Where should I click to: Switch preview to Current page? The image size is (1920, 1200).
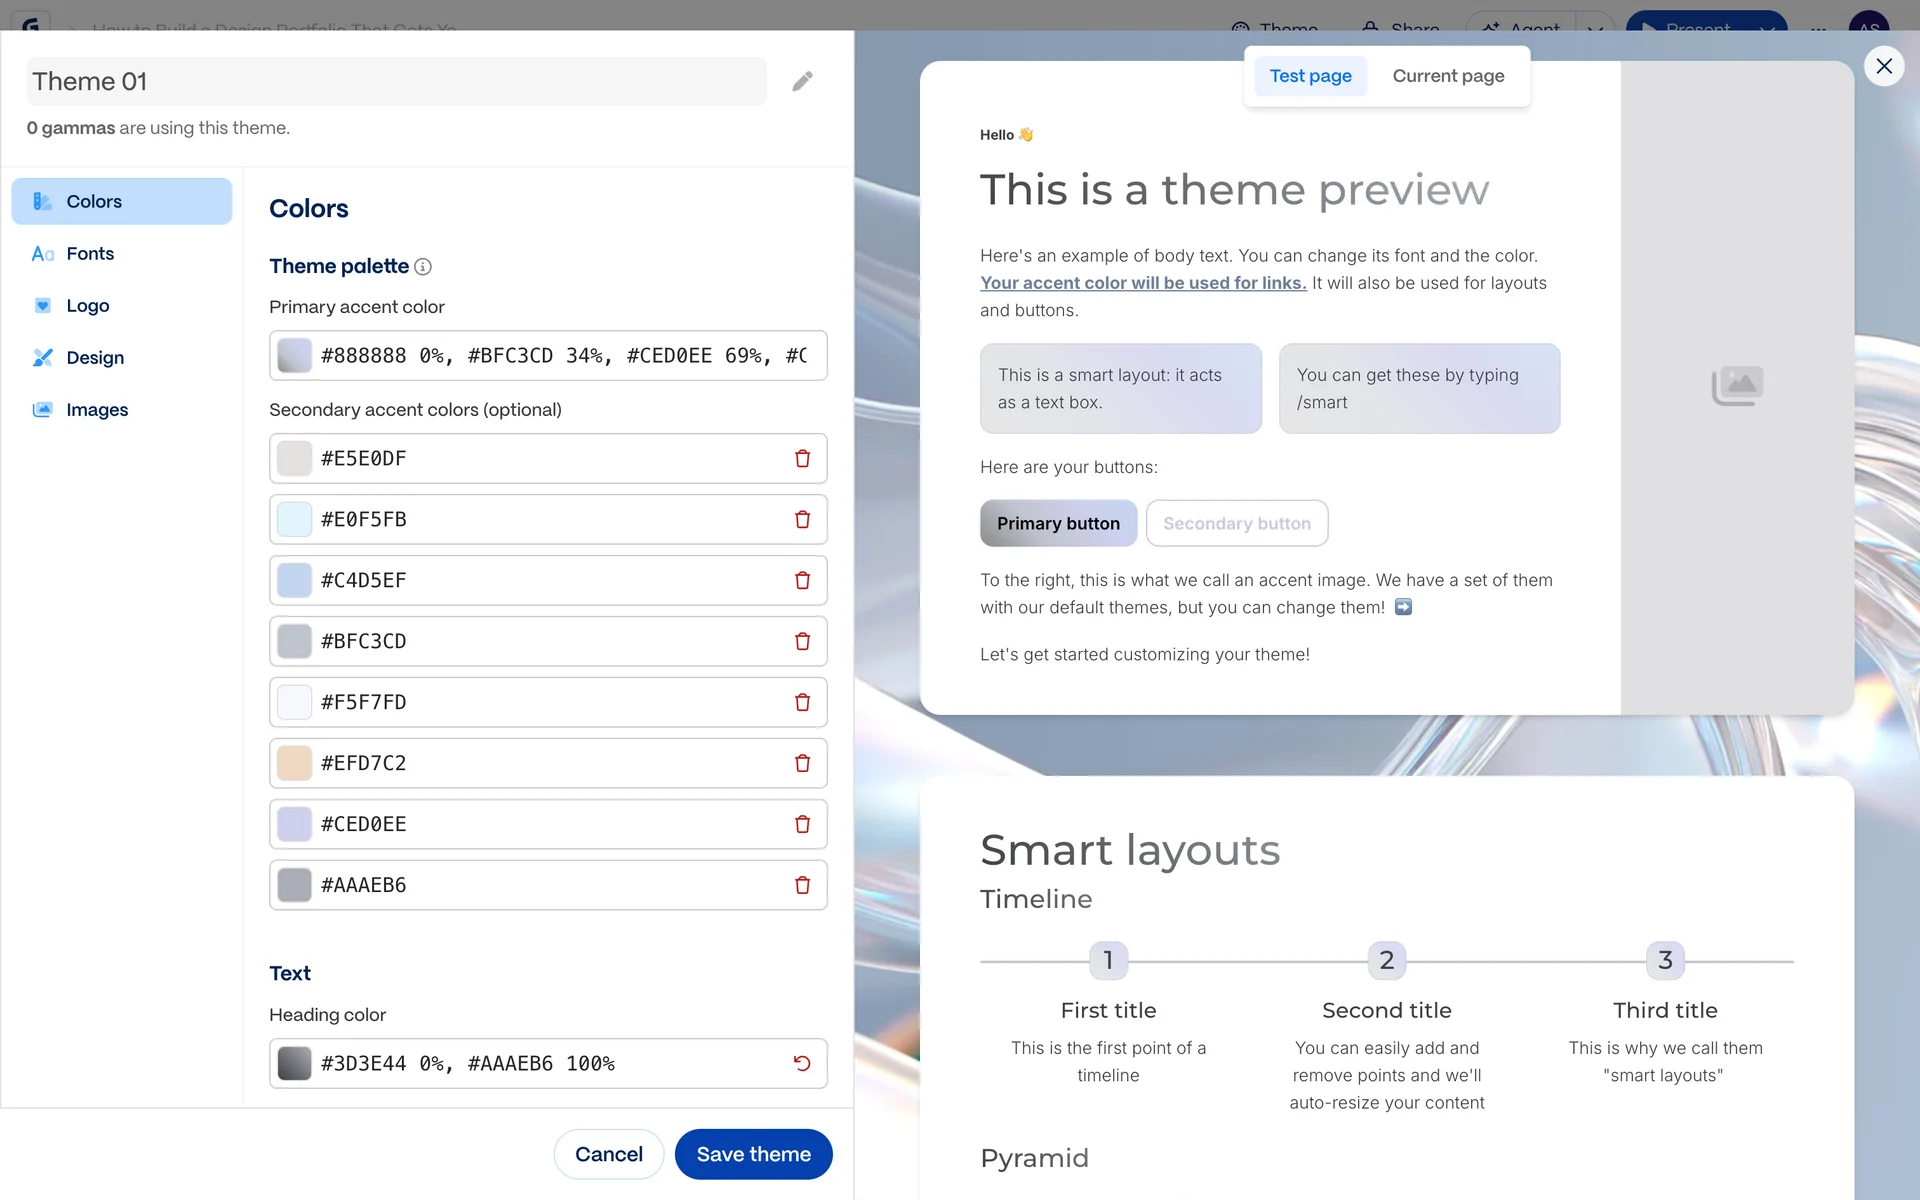tap(1448, 76)
